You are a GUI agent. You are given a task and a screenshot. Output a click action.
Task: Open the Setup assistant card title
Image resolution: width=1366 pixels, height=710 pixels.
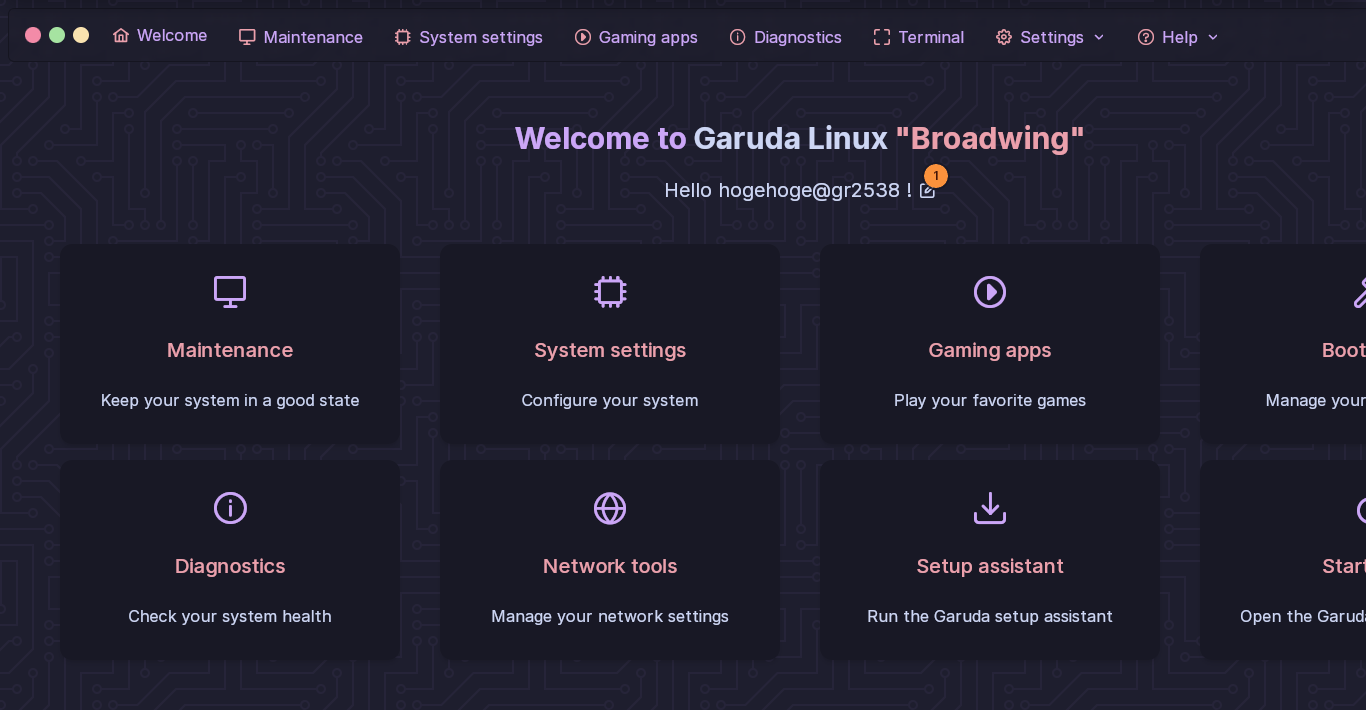(x=990, y=566)
